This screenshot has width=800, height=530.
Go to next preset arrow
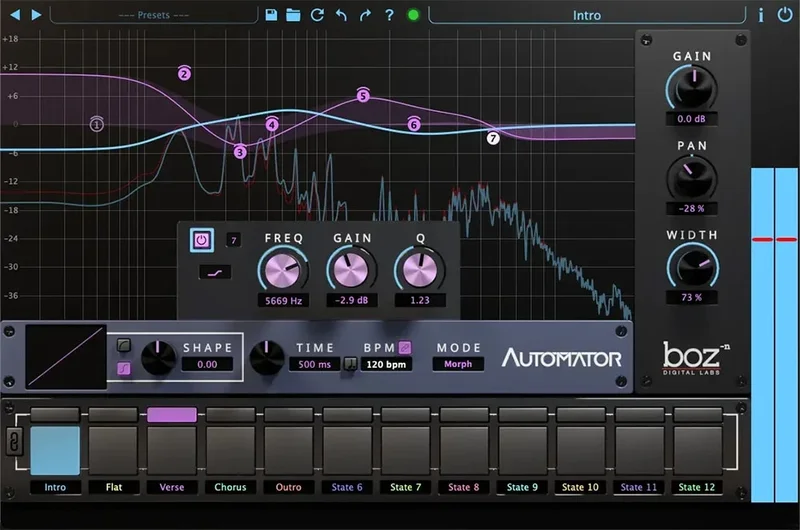[36, 15]
